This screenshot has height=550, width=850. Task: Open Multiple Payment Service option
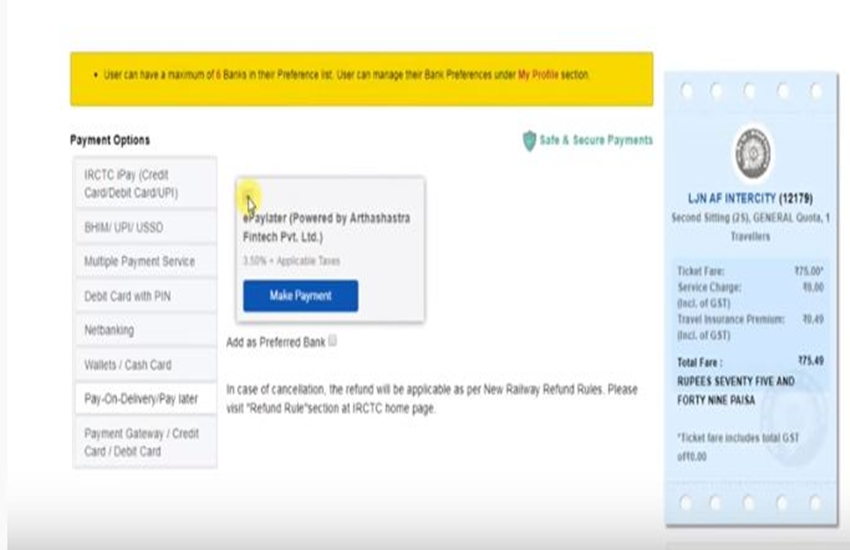coord(144,262)
